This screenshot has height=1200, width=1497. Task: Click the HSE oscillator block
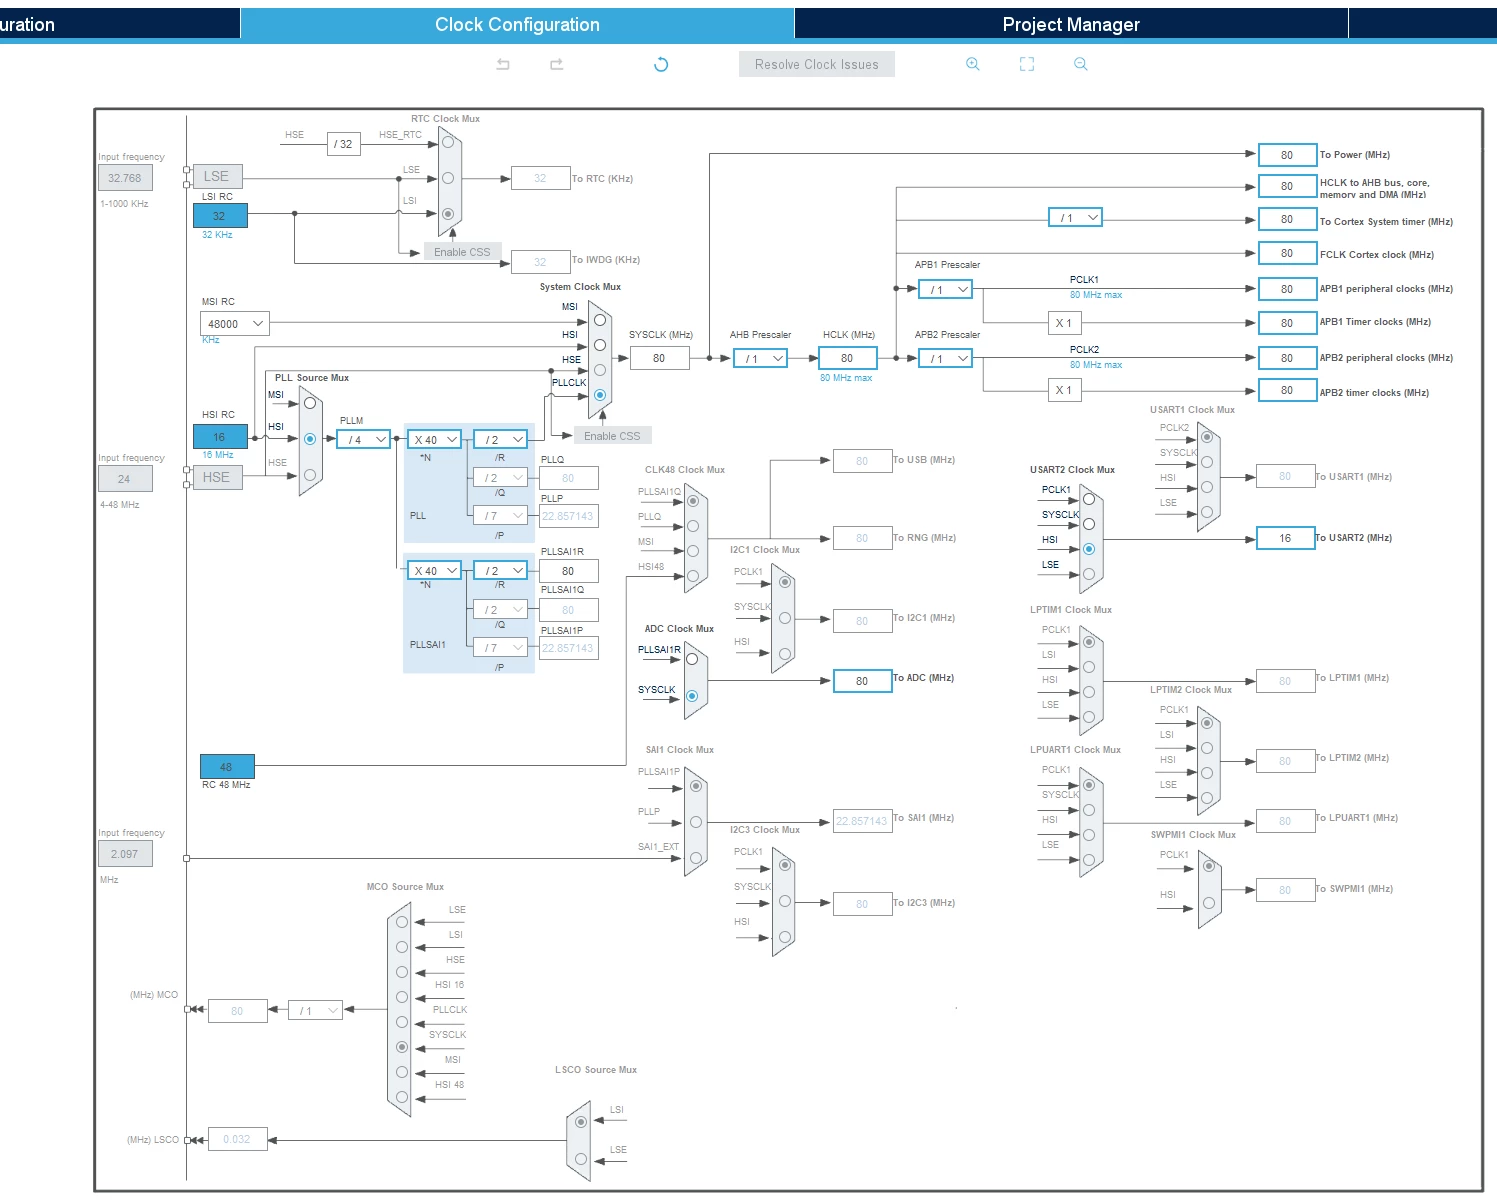pyautogui.click(x=217, y=478)
